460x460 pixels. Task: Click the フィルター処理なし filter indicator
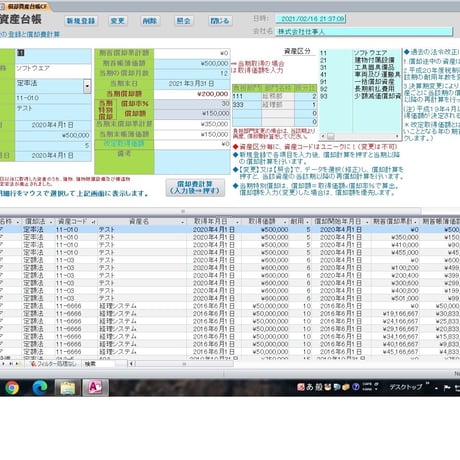pos(54,364)
